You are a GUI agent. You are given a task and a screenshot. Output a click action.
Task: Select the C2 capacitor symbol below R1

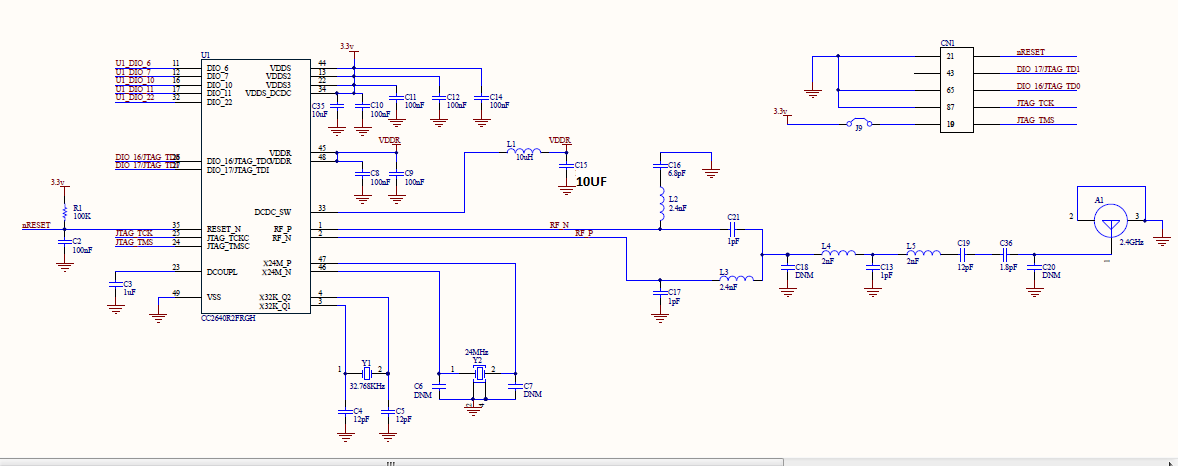(65, 242)
